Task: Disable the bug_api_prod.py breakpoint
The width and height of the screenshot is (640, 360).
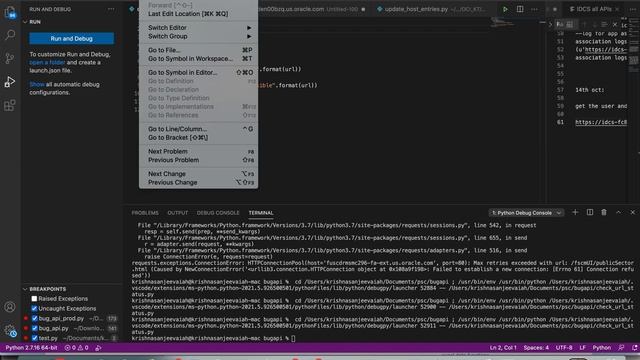Action: pos(35,318)
